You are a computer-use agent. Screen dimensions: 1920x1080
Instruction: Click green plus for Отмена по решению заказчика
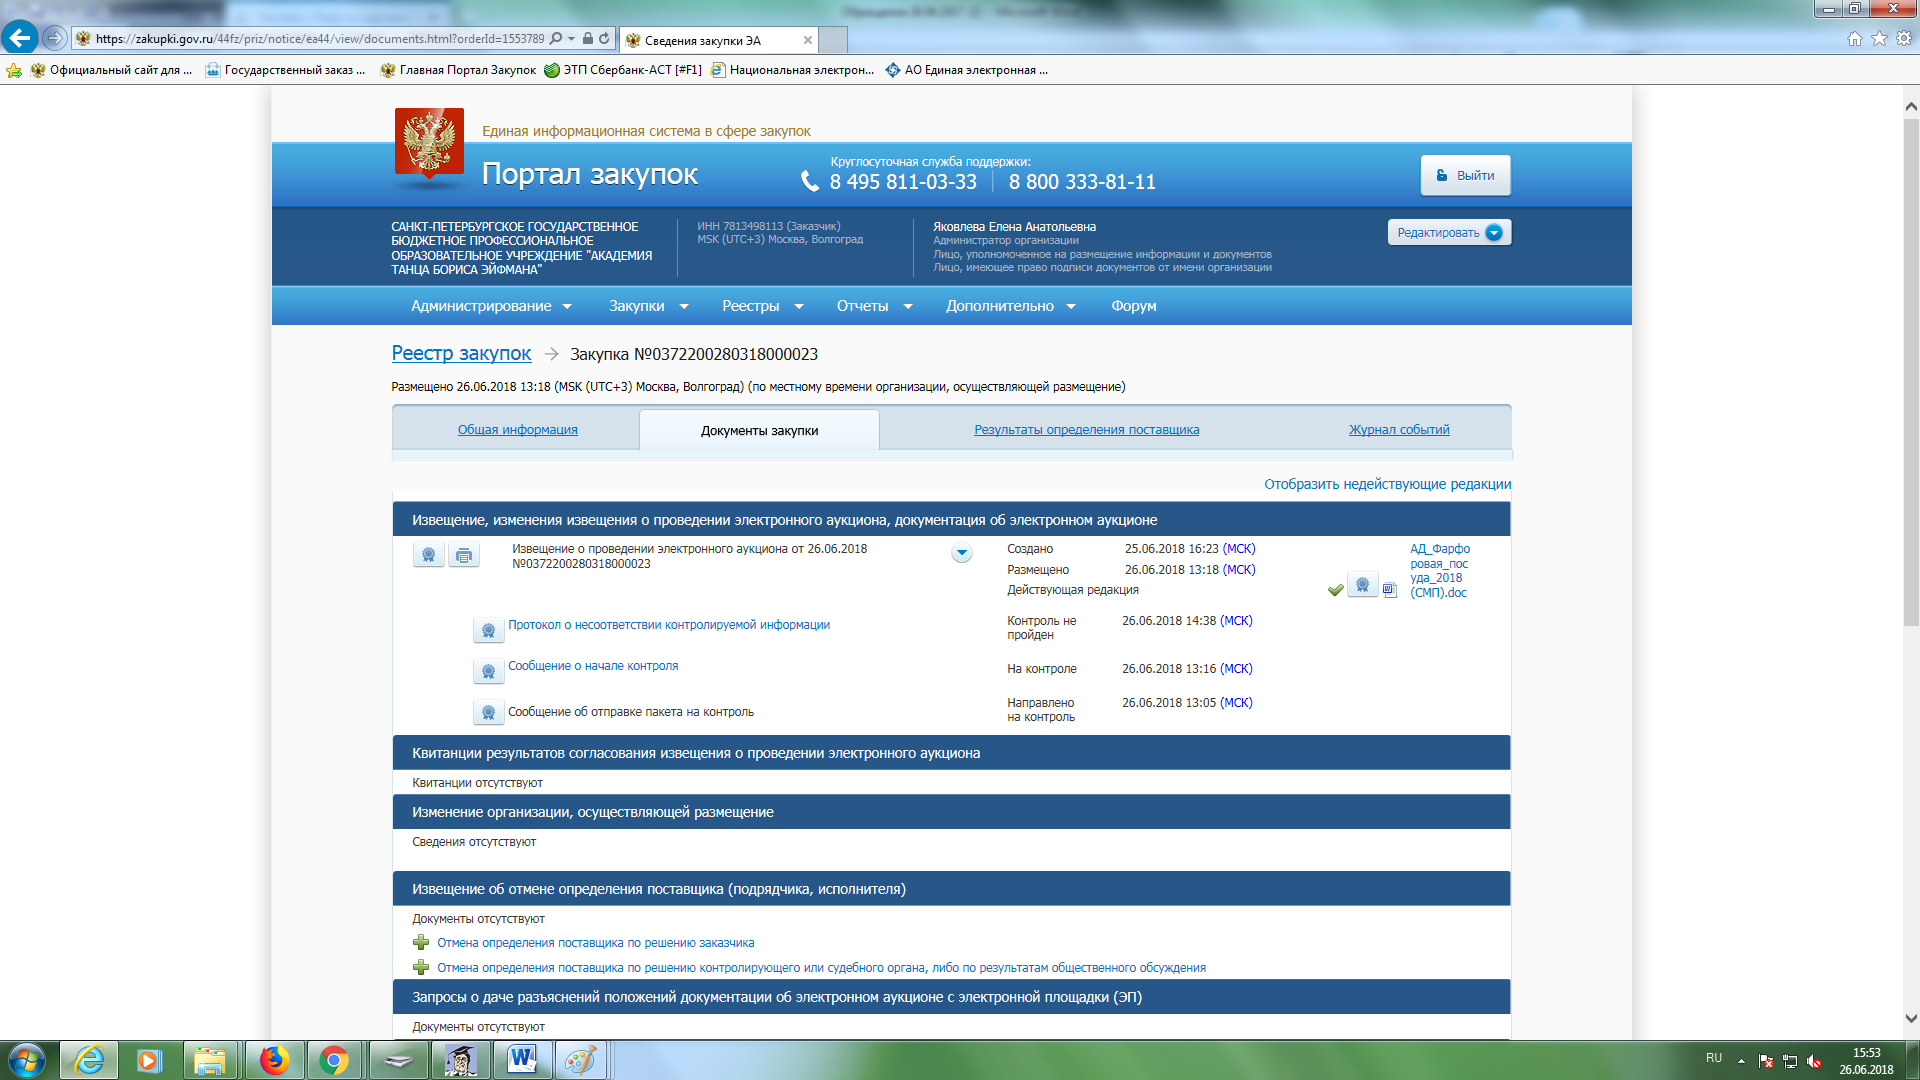421,943
